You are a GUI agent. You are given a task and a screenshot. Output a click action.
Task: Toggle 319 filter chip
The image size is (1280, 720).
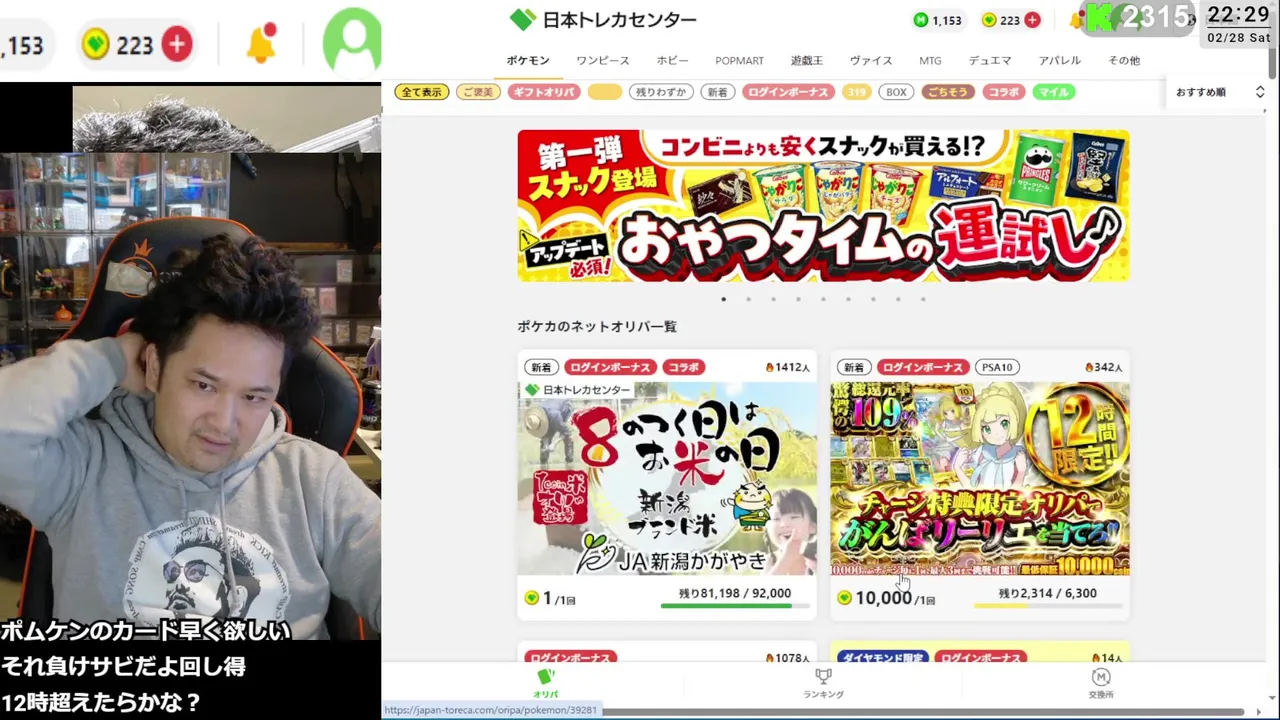(x=856, y=92)
